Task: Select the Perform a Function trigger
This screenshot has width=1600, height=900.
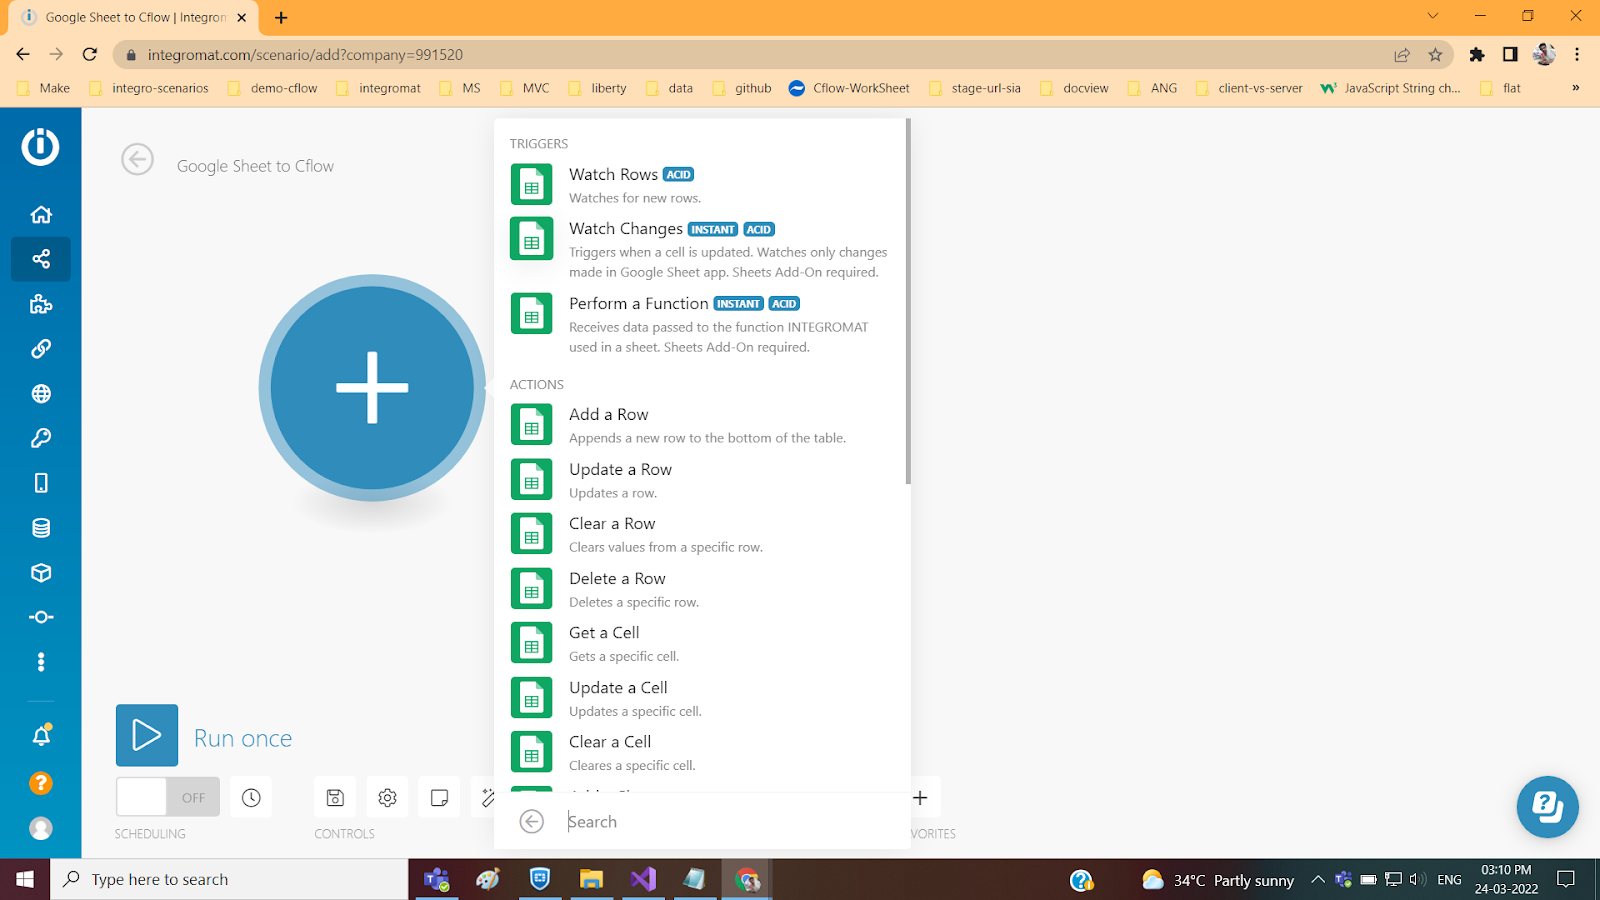Action: pos(700,324)
